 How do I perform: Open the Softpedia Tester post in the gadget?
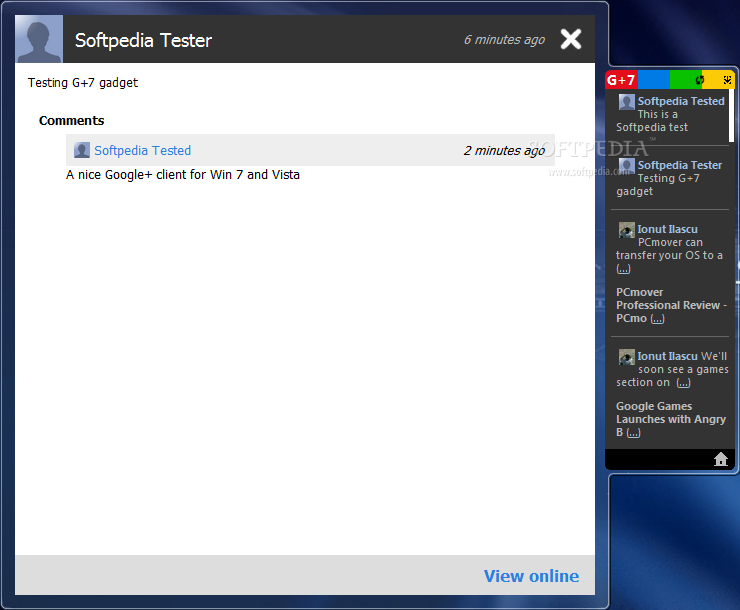pos(680,165)
